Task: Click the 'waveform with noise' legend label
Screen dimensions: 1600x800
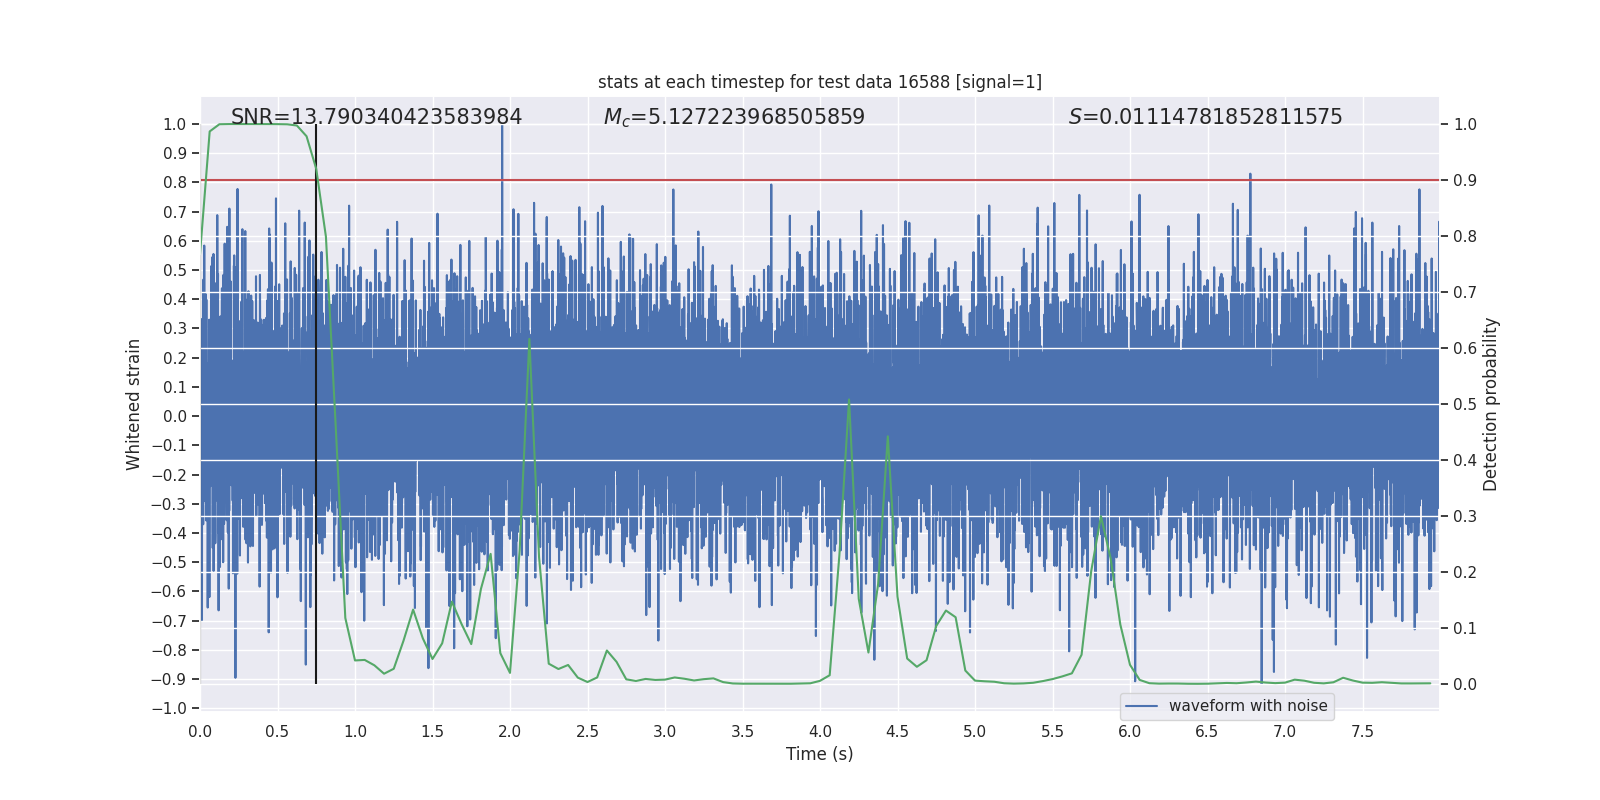Action: point(1248,706)
